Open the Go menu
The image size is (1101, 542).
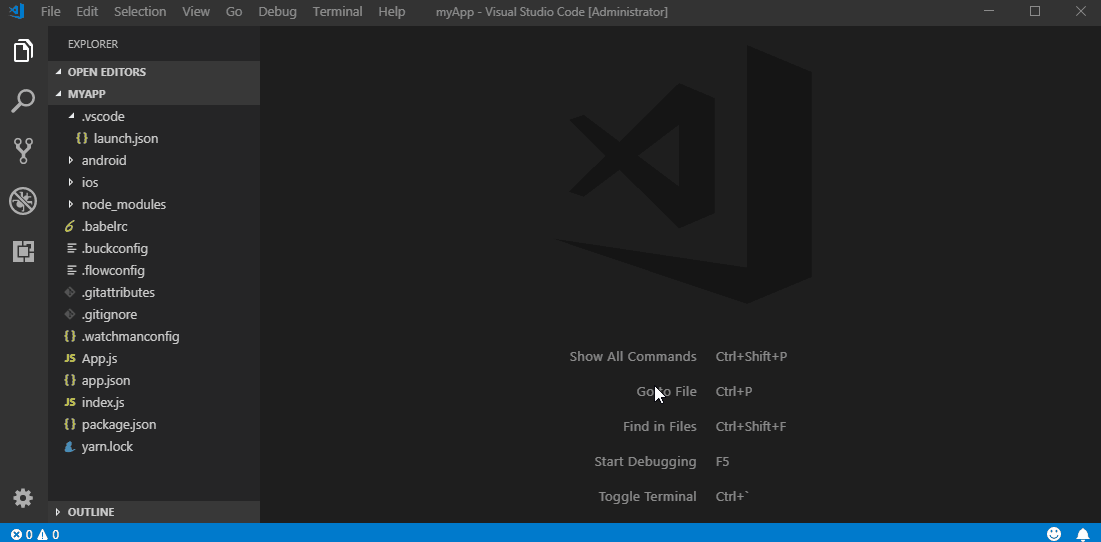234,12
